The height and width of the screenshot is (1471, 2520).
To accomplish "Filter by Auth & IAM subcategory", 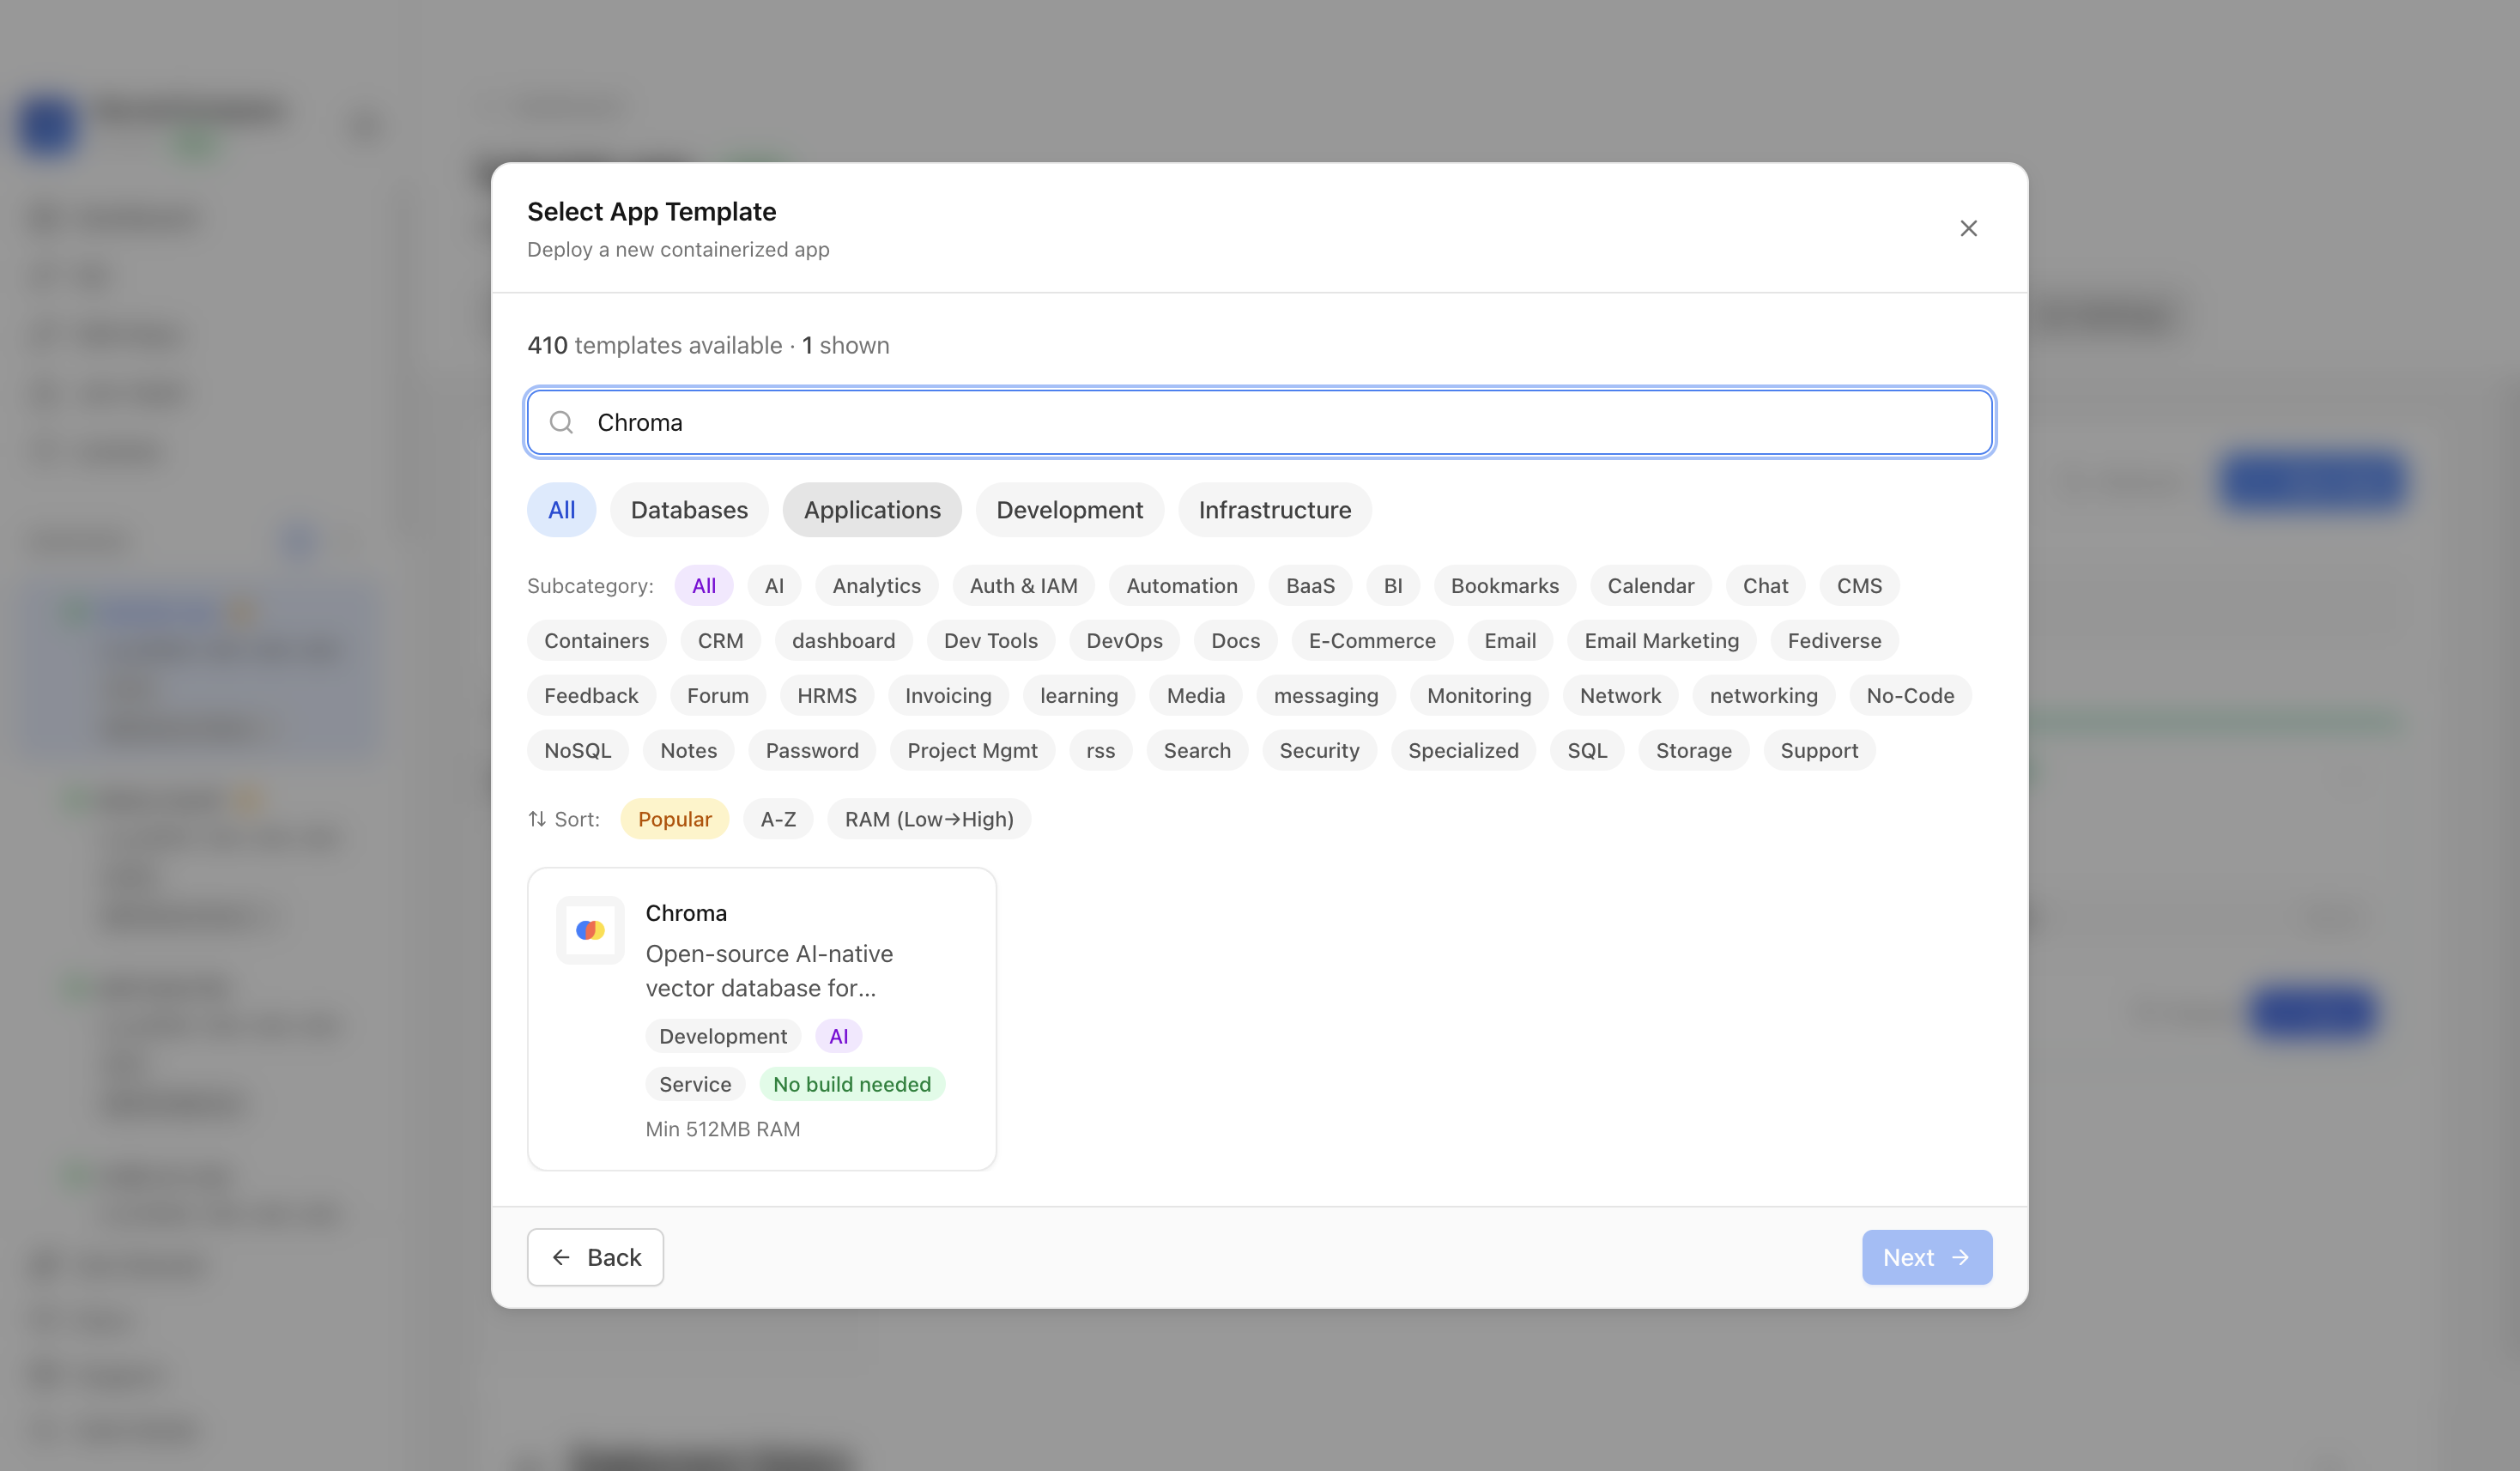I will [x=1023, y=586].
